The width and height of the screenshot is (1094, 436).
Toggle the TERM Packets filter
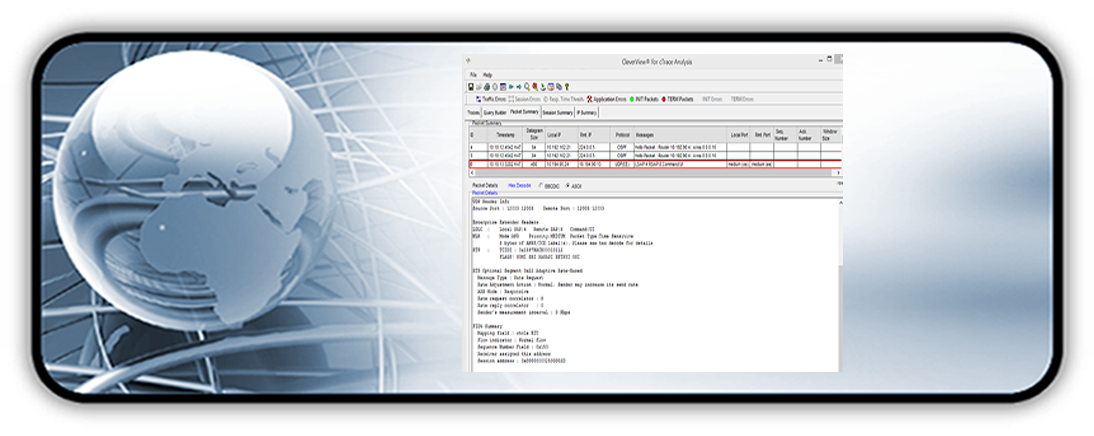click(x=677, y=99)
